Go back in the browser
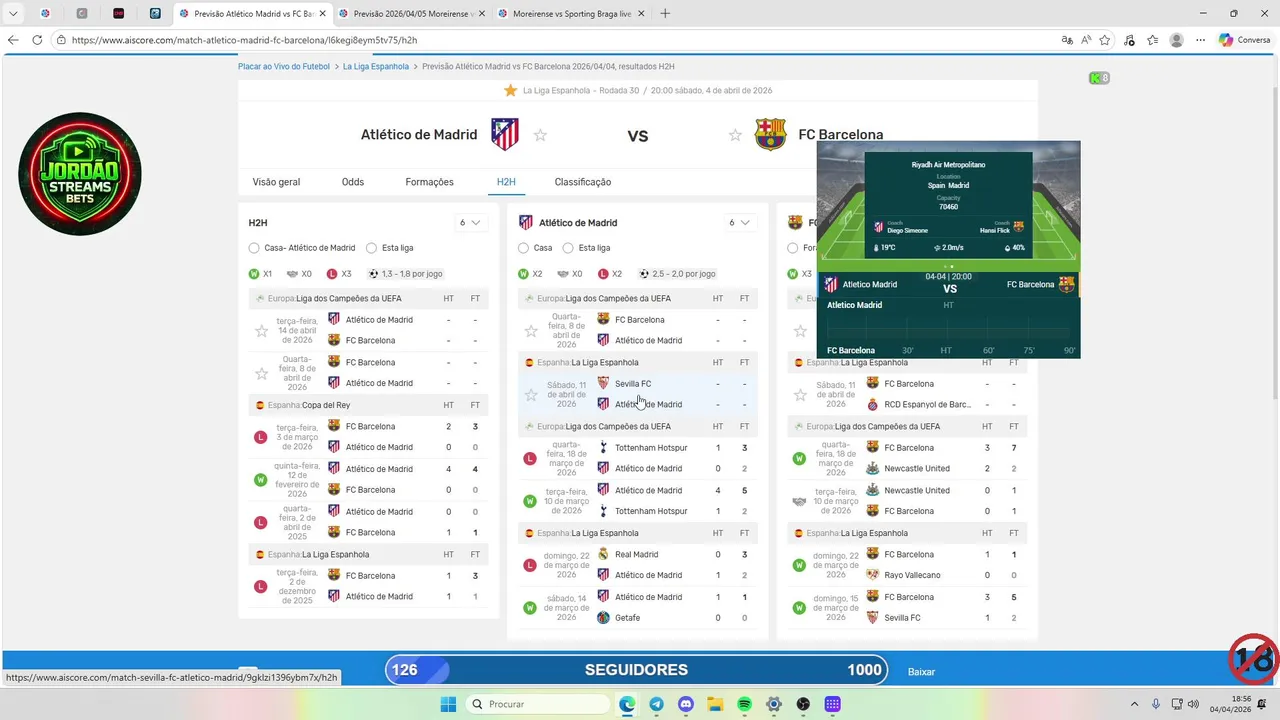 (x=13, y=40)
